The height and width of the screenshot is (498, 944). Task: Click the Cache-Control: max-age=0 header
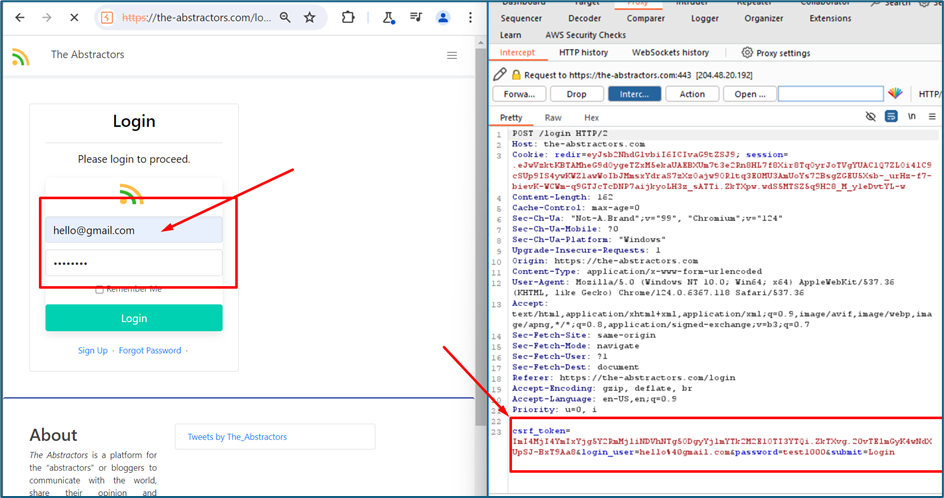point(576,208)
